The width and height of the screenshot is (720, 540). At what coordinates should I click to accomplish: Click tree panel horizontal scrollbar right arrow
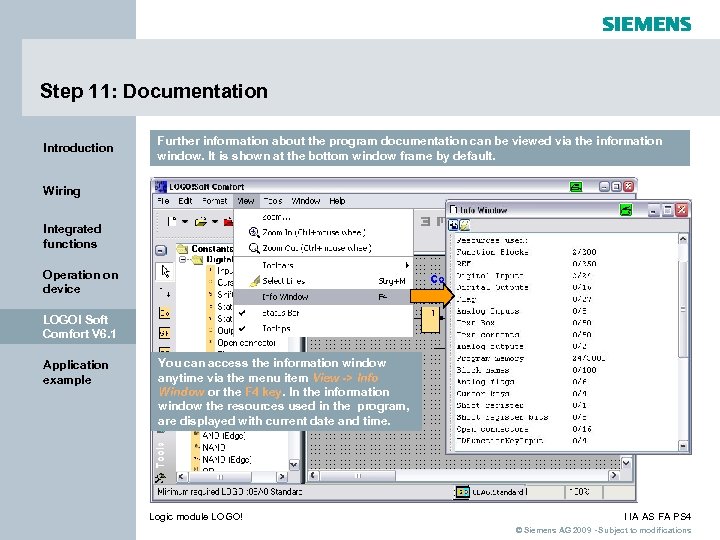pos(282,477)
